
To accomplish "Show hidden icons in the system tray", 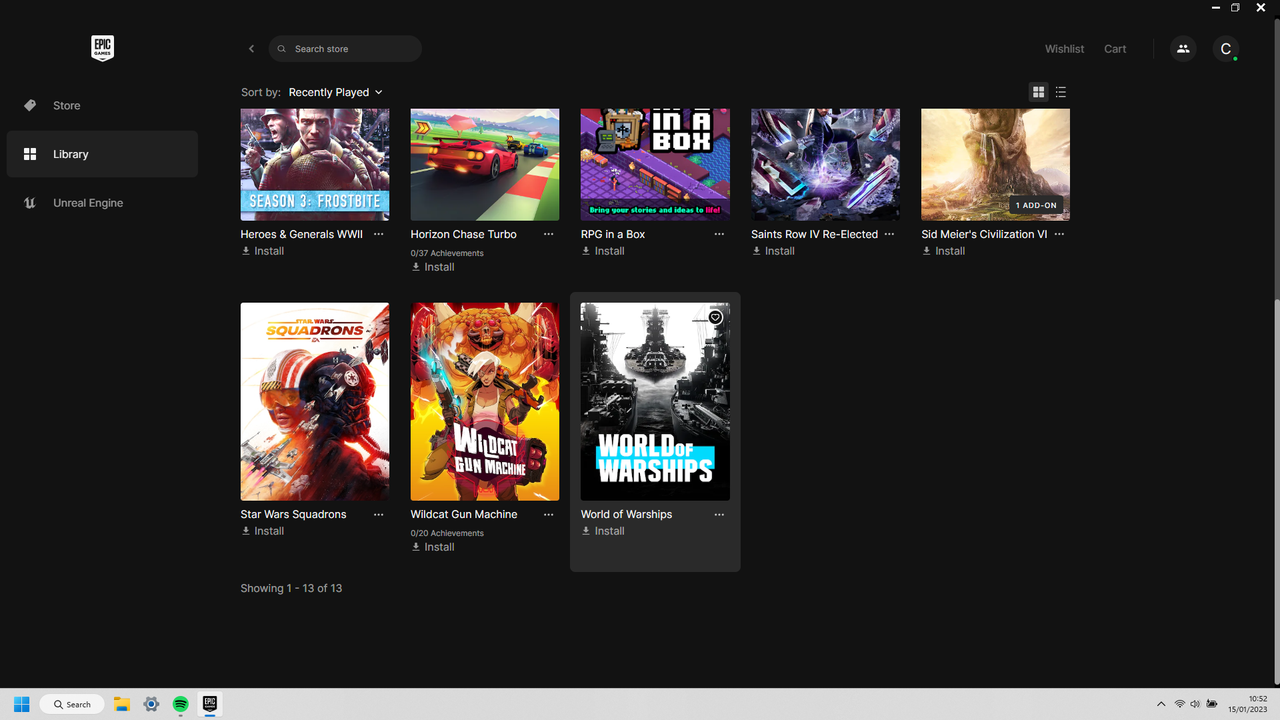I will (1160, 704).
